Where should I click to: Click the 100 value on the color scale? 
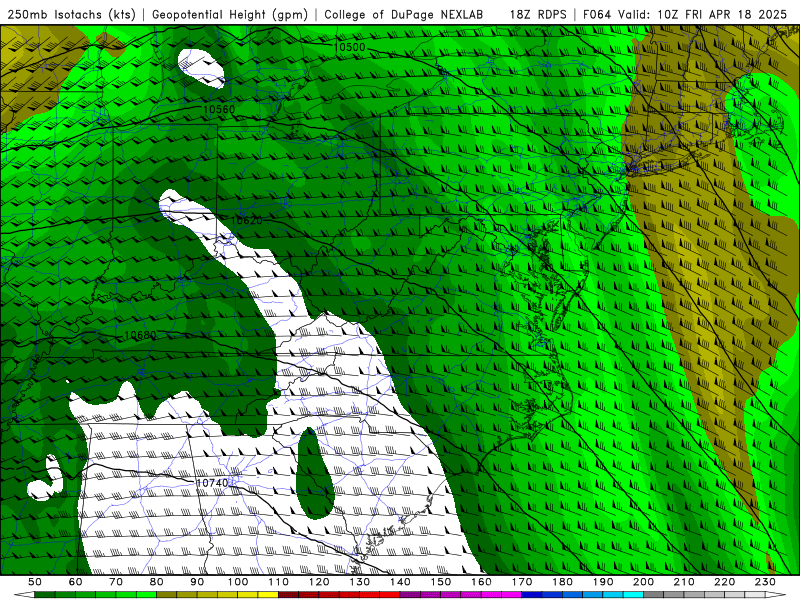(x=238, y=582)
